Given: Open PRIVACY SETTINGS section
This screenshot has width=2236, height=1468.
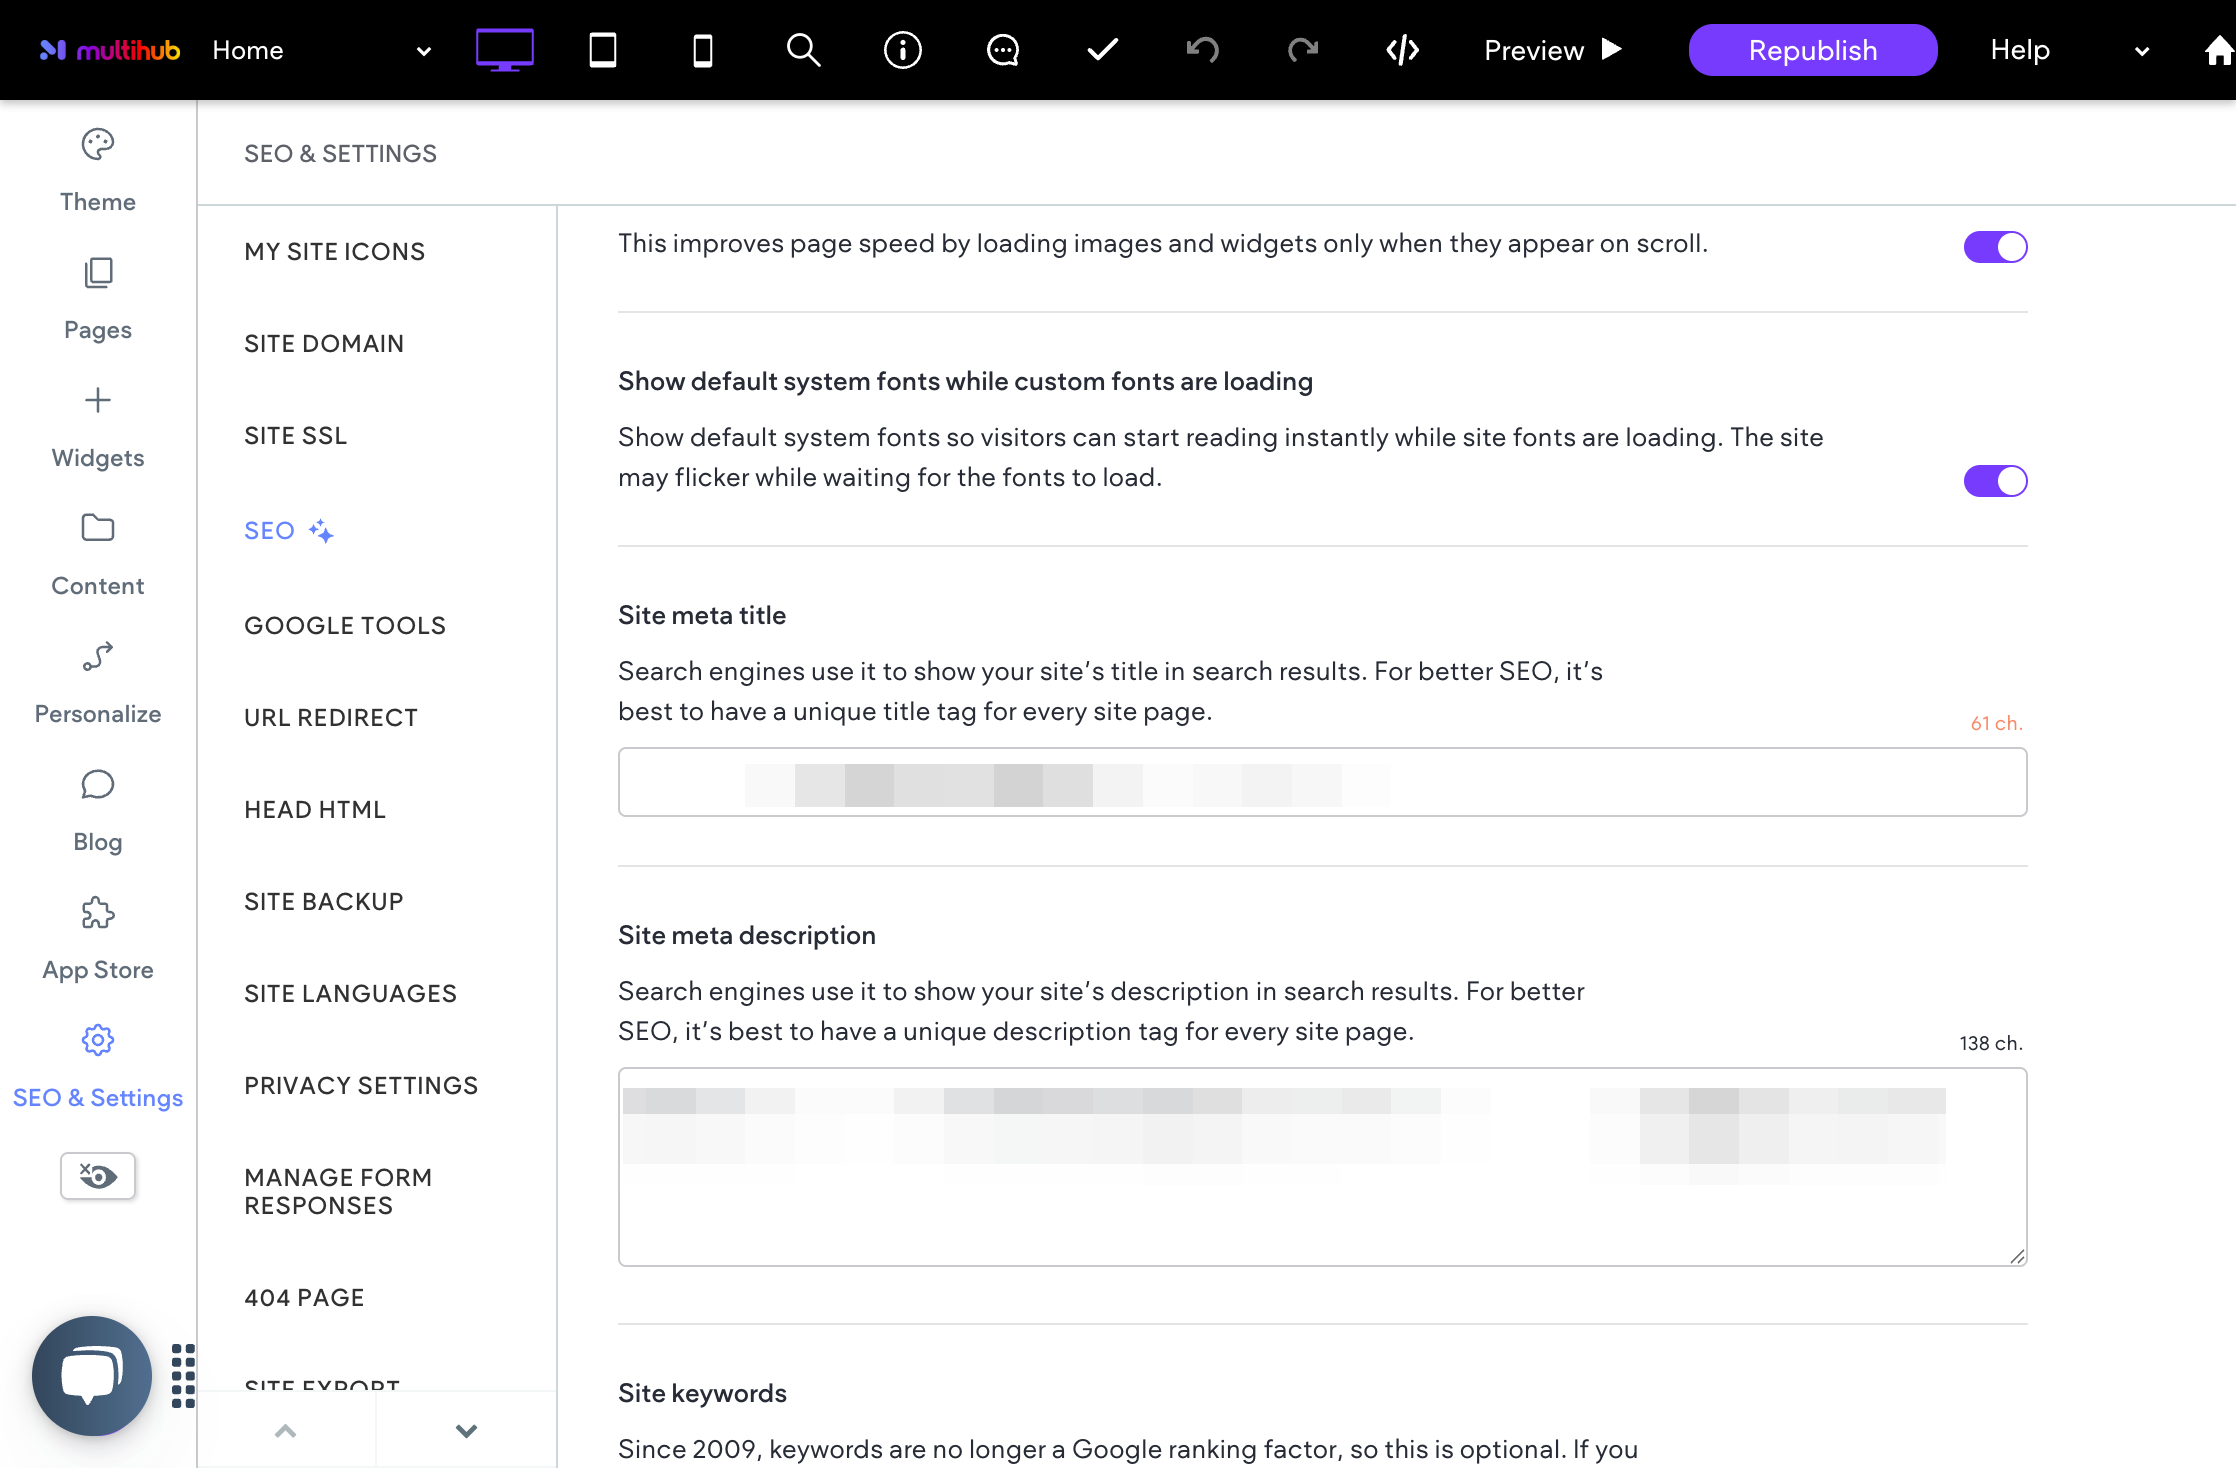Looking at the screenshot, I should [x=361, y=1086].
